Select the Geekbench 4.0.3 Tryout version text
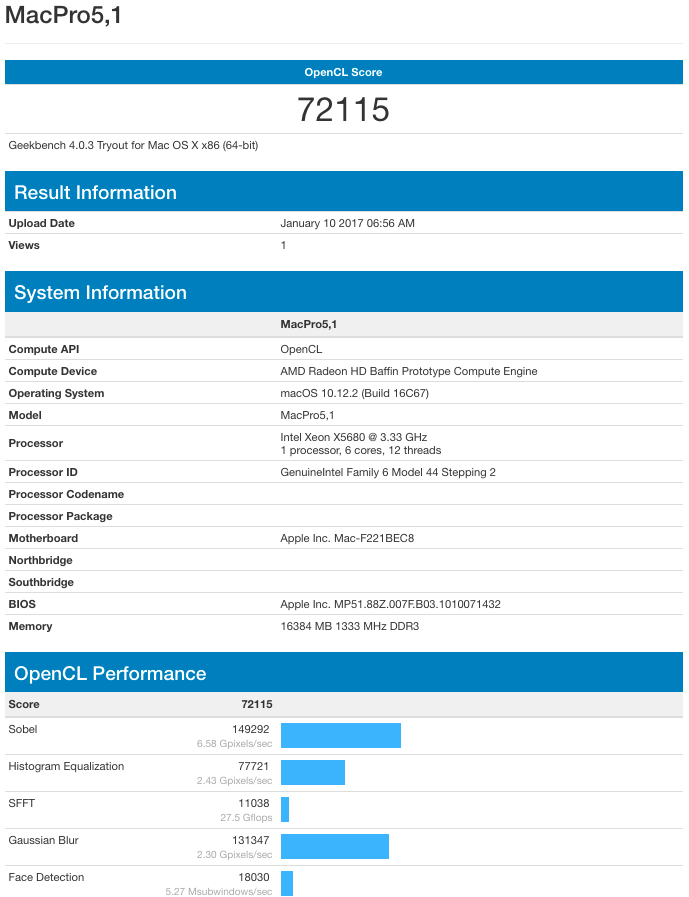Screen dimensions: 689x897 (133, 145)
